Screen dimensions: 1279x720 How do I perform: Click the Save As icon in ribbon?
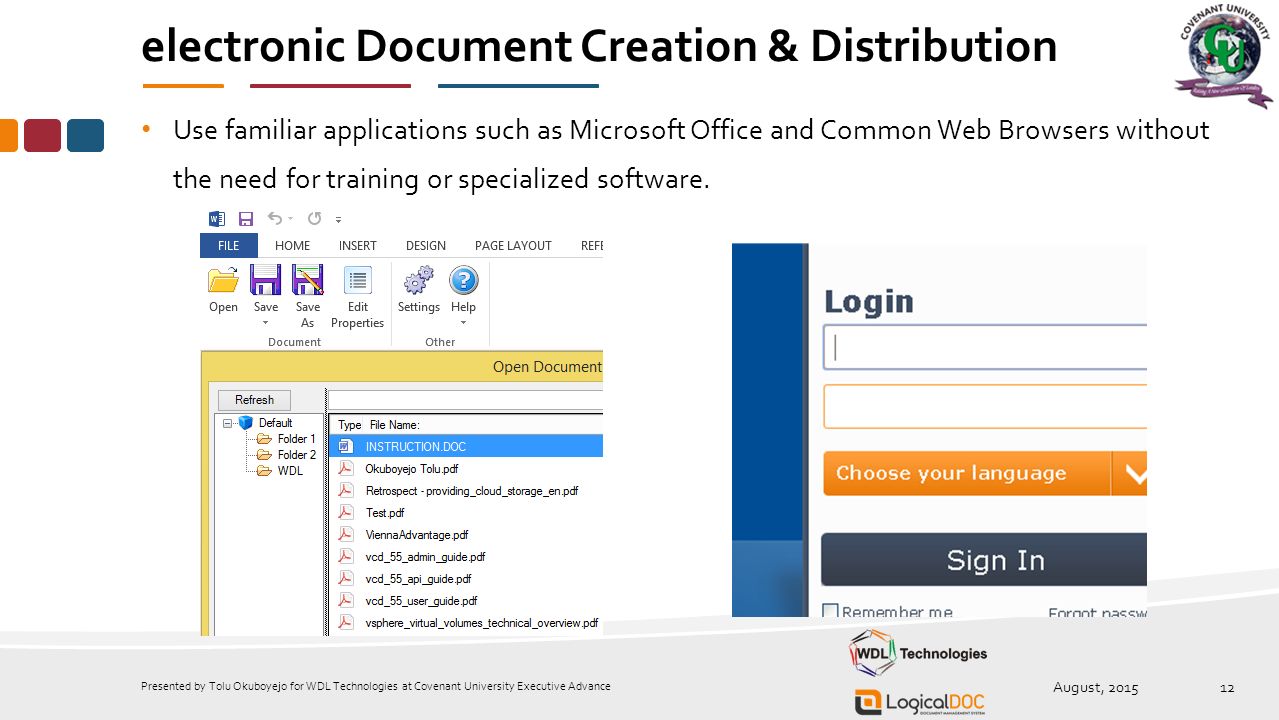click(308, 280)
